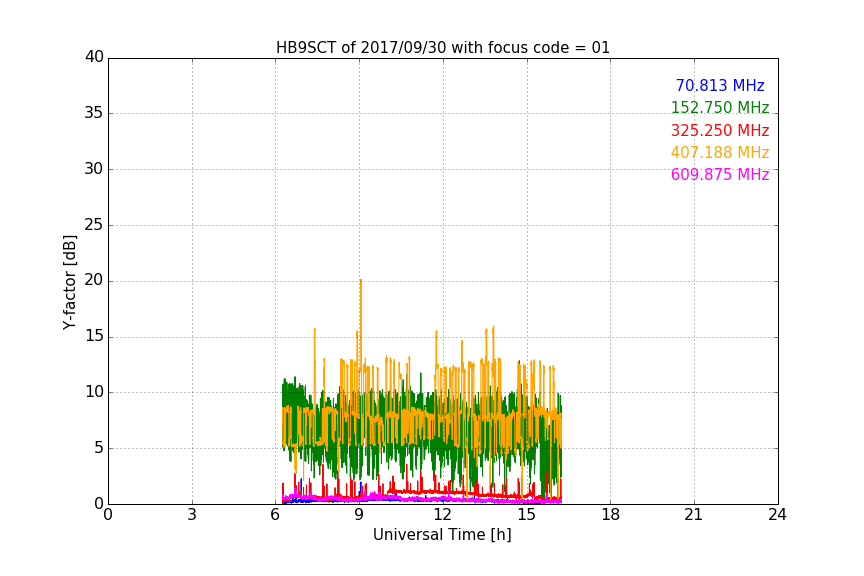Click the y-axis tick label 10

pyautogui.click(x=94, y=392)
